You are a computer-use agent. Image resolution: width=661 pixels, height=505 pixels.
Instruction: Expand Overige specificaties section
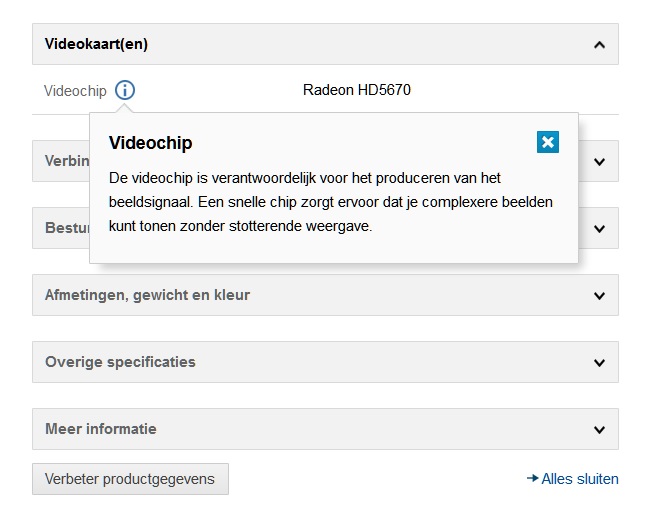(325, 362)
